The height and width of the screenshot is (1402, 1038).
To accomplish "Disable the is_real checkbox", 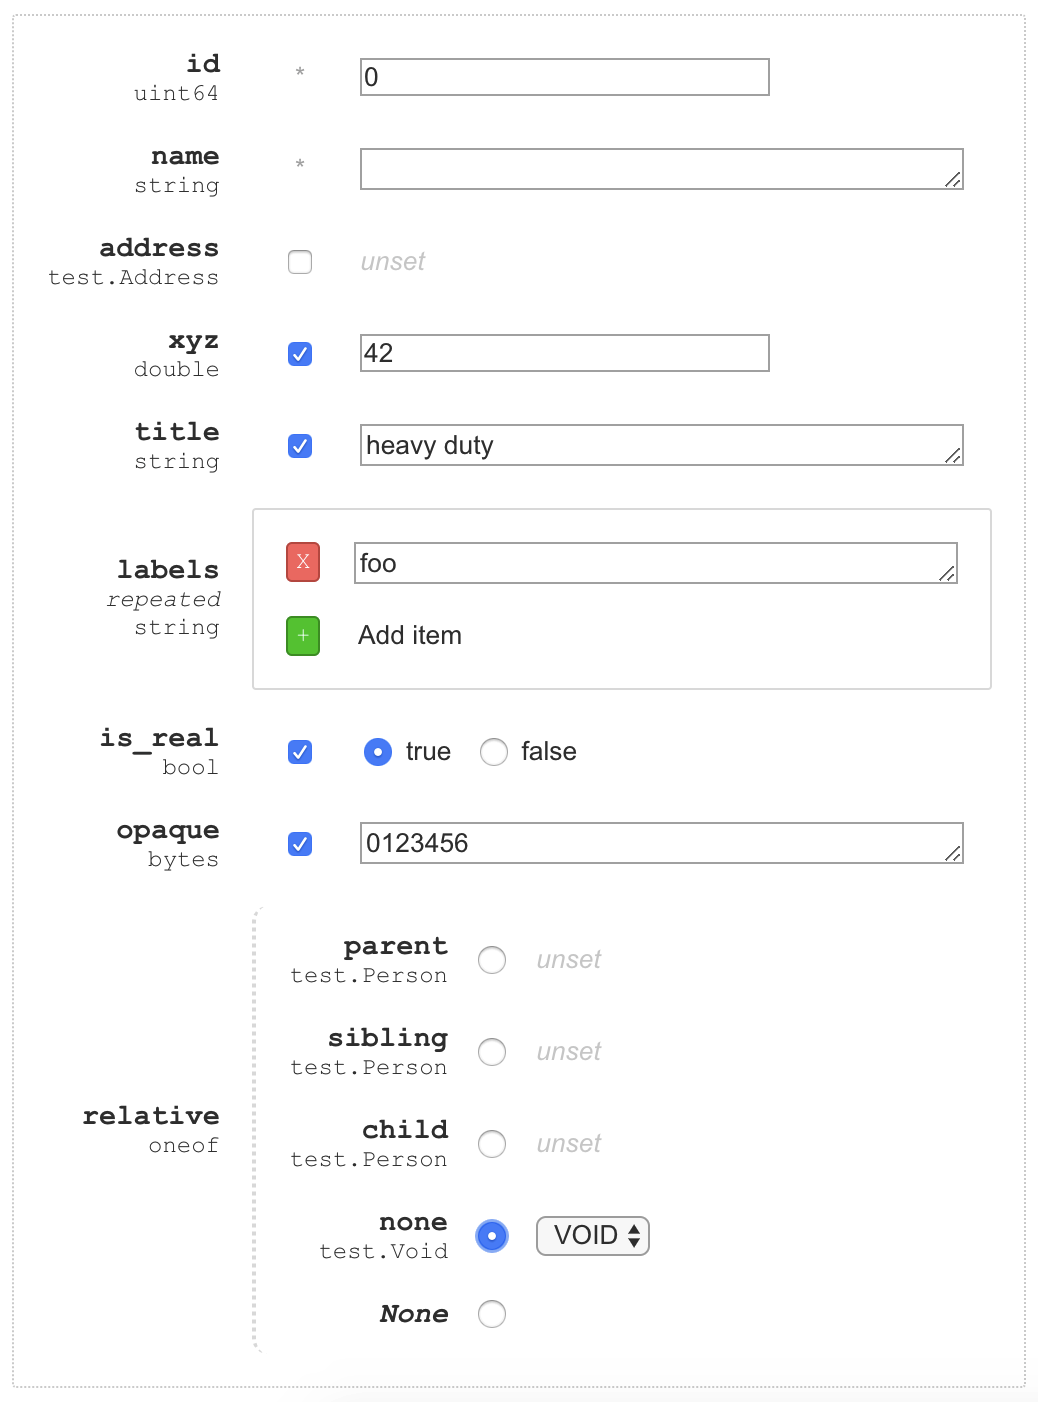I will [x=300, y=752].
